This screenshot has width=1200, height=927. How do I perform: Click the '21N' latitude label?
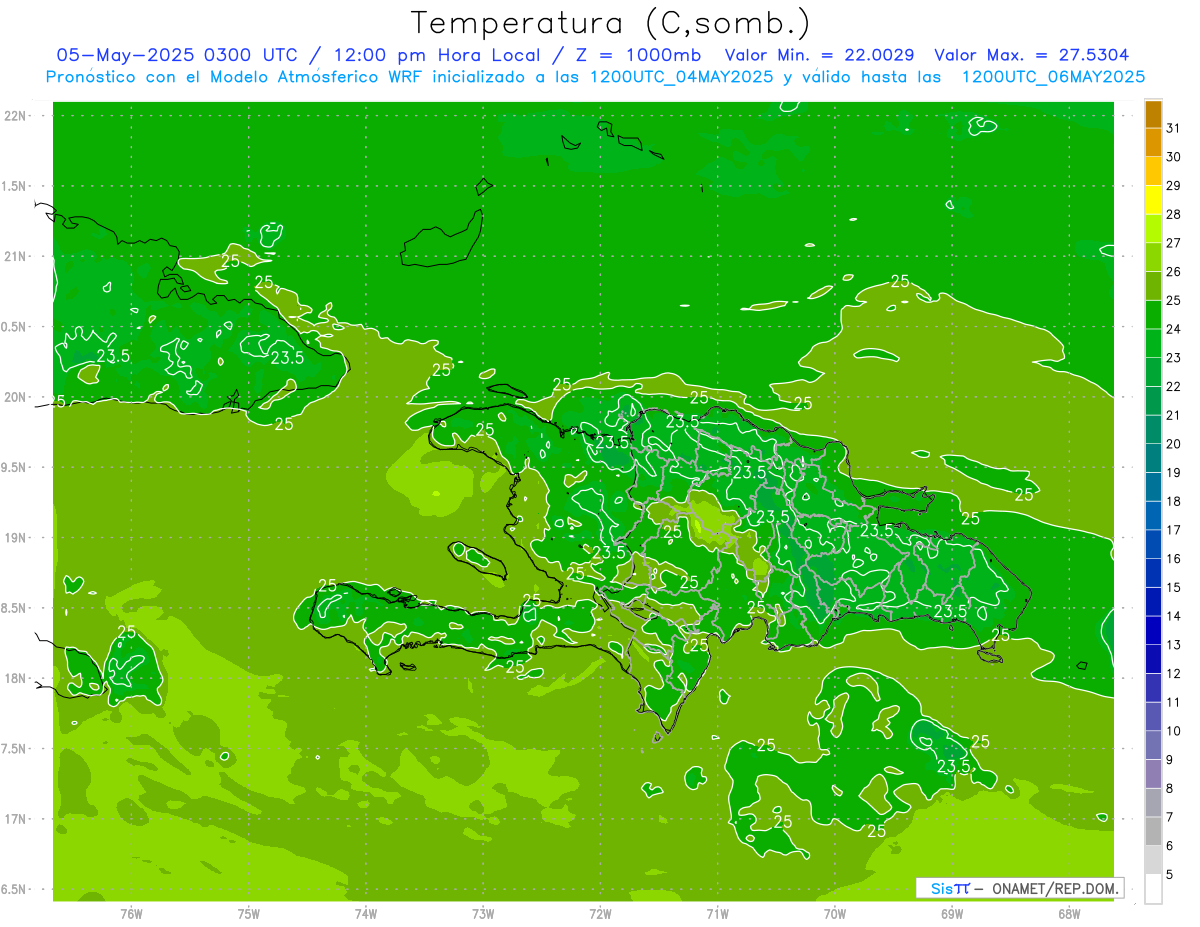[x=16, y=256]
